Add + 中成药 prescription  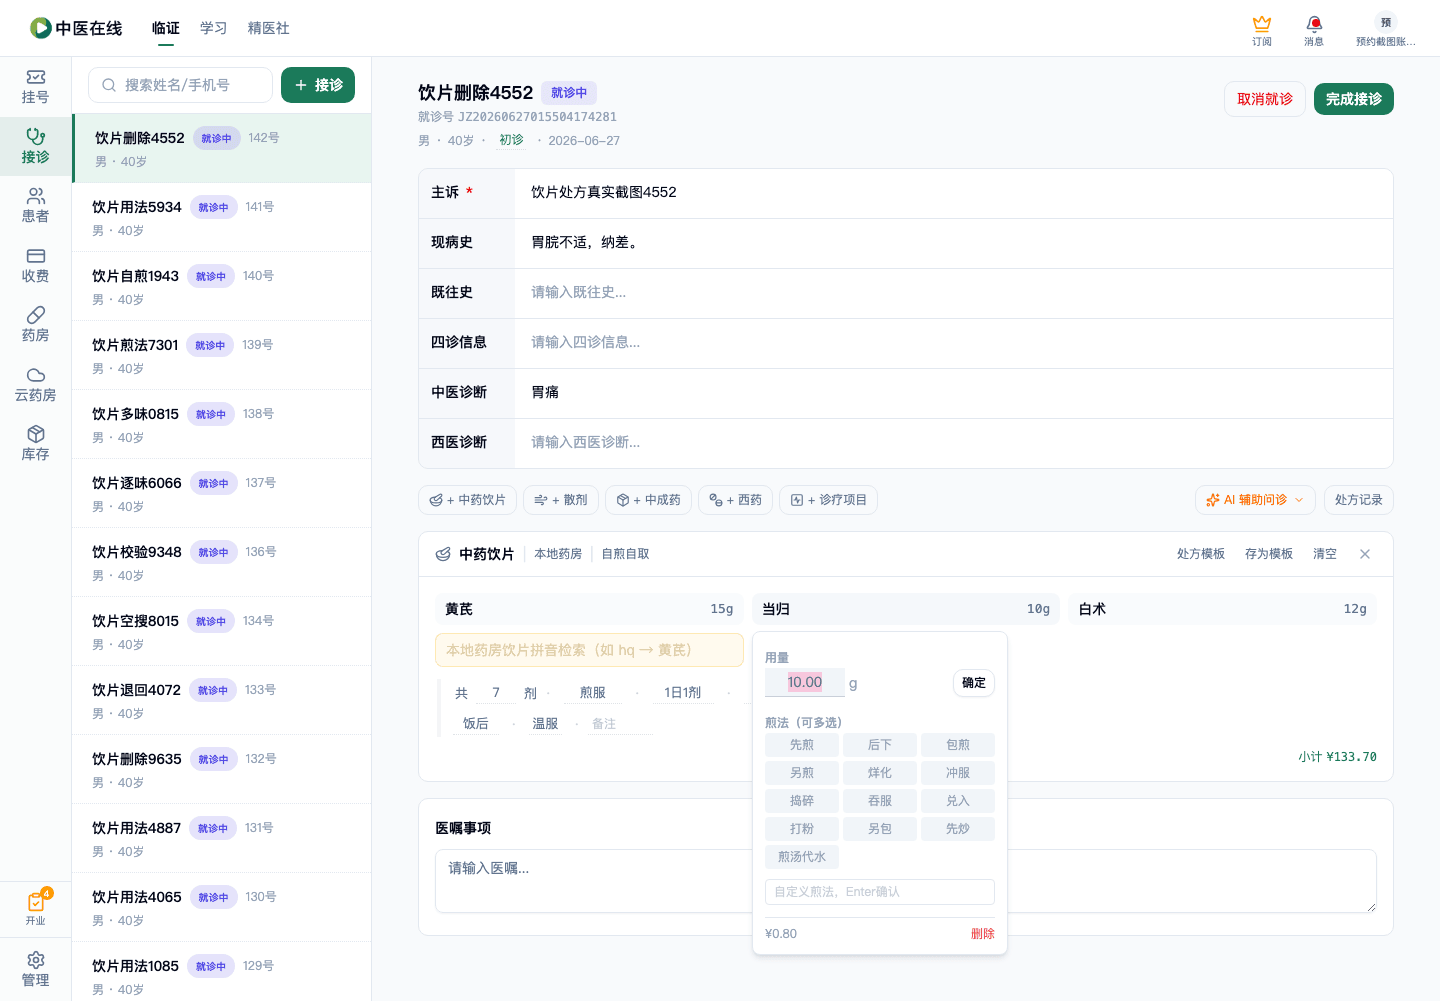tap(648, 500)
